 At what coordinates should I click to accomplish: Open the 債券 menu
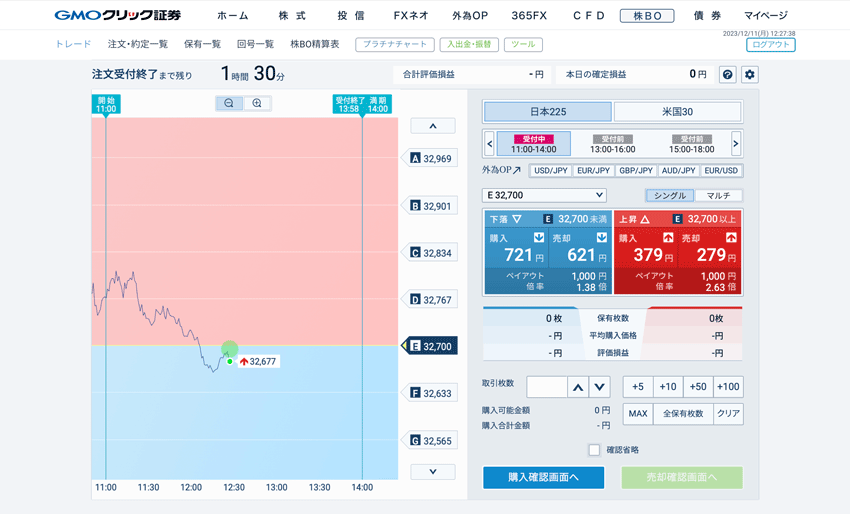707,16
